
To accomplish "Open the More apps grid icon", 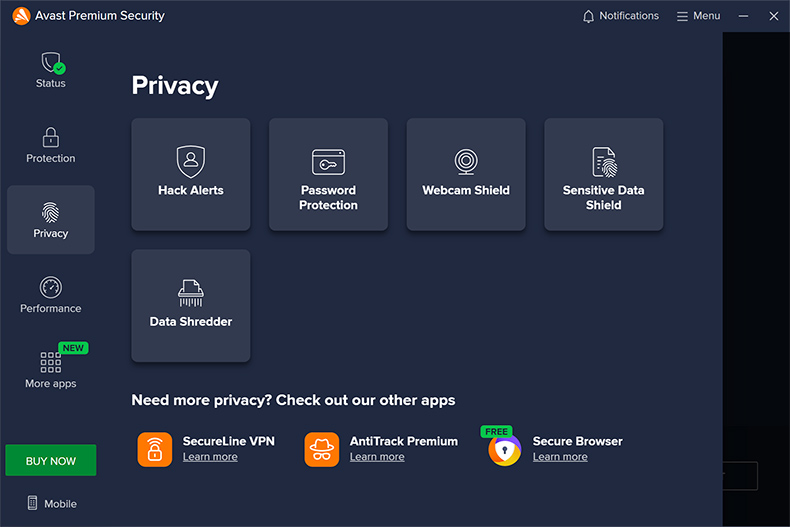I will tap(50, 362).
